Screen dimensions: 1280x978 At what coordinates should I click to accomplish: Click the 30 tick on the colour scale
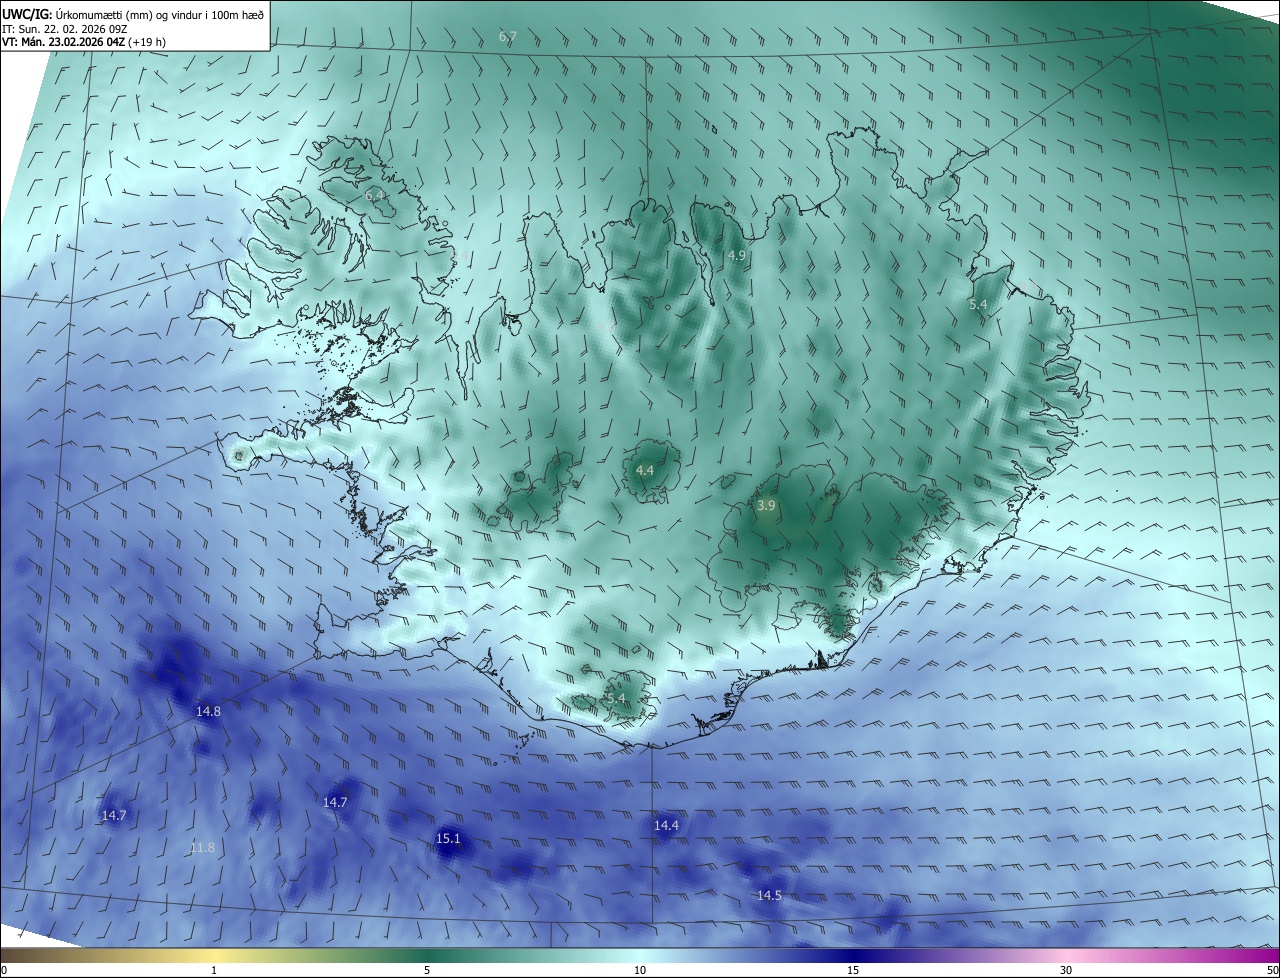[1066, 970]
